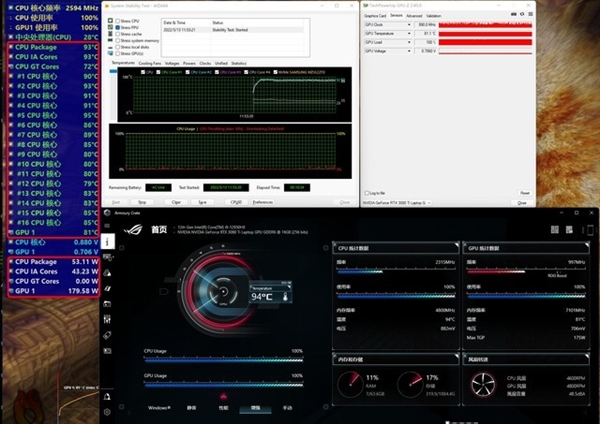The height and width of the screenshot is (424, 600).
Task: Open the Armoury Crate hamburger menu
Action: tap(107, 226)
